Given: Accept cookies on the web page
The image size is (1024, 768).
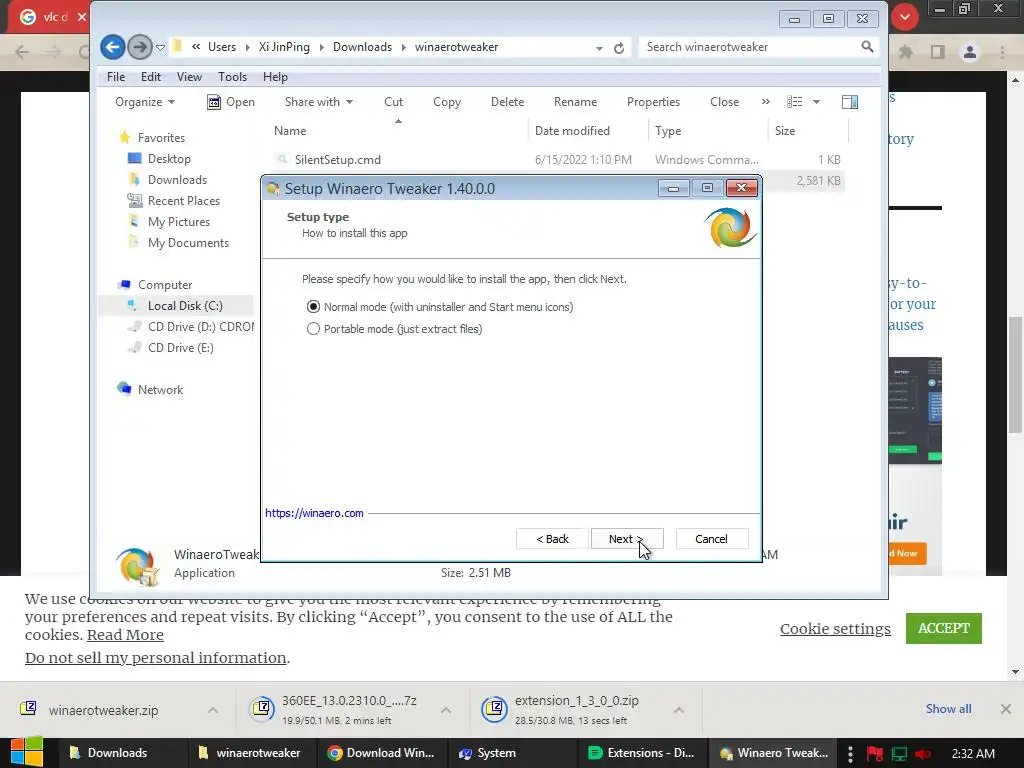Looking at the screenshot, I should click(x=944, y=628).
